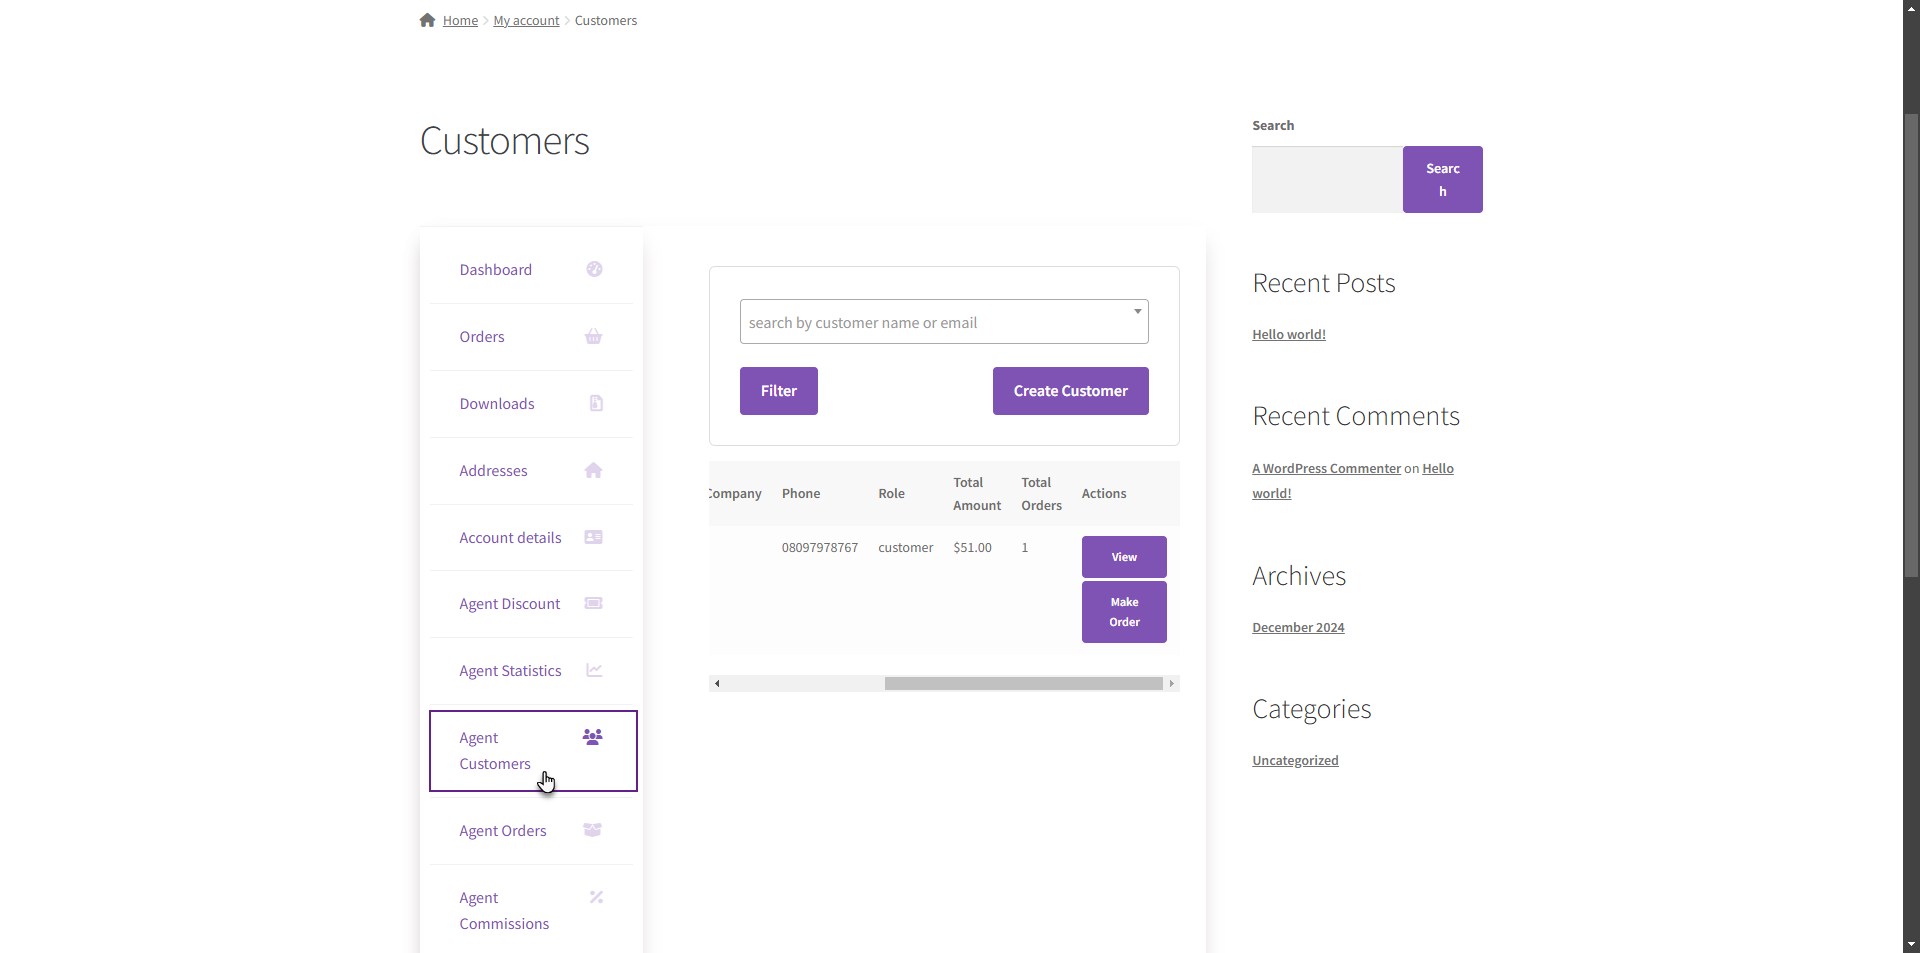Open the customer name or email dropdown
This screenshot has height=953, width=1920.
tap(944, 322)
